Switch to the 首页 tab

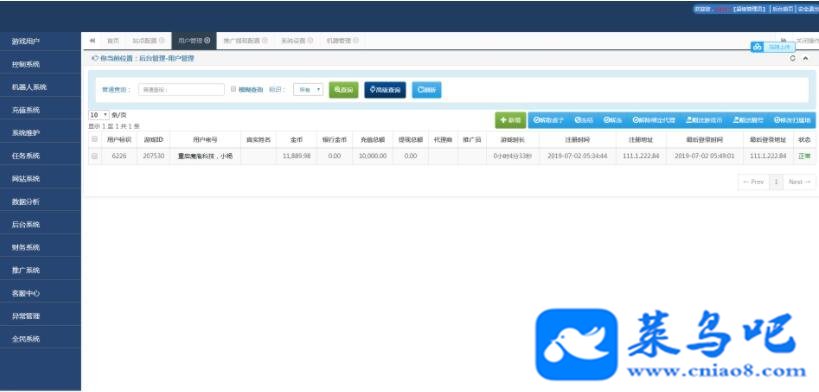[x=113, y=40]
